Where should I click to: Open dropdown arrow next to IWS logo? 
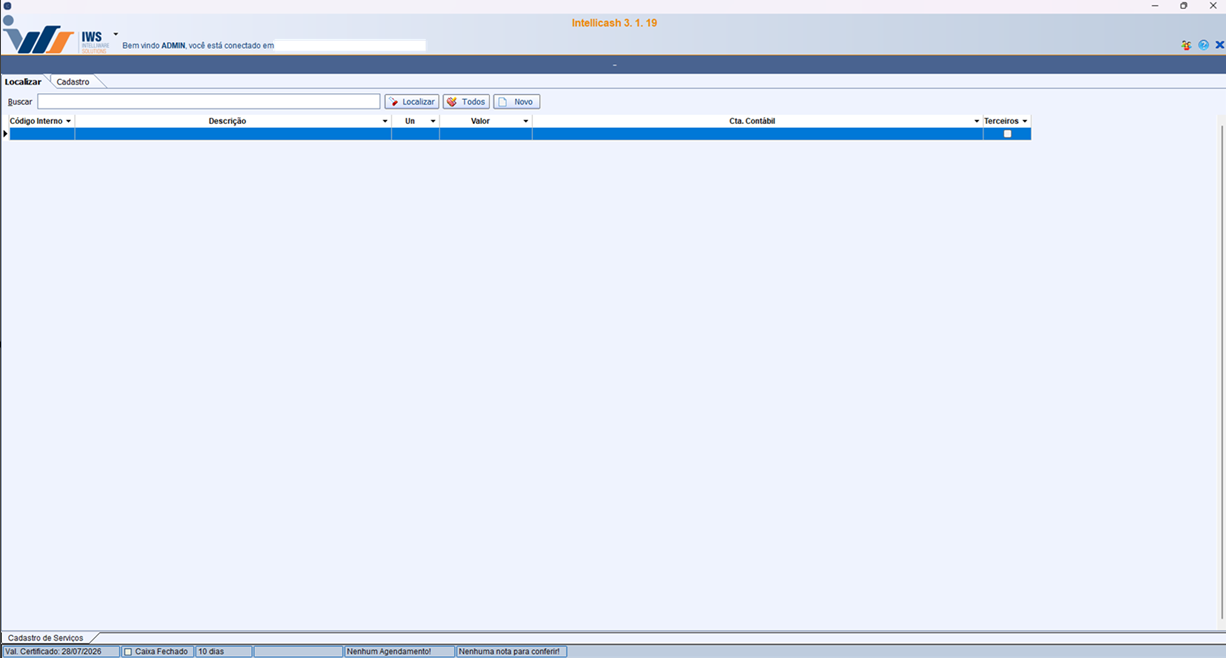115,34
